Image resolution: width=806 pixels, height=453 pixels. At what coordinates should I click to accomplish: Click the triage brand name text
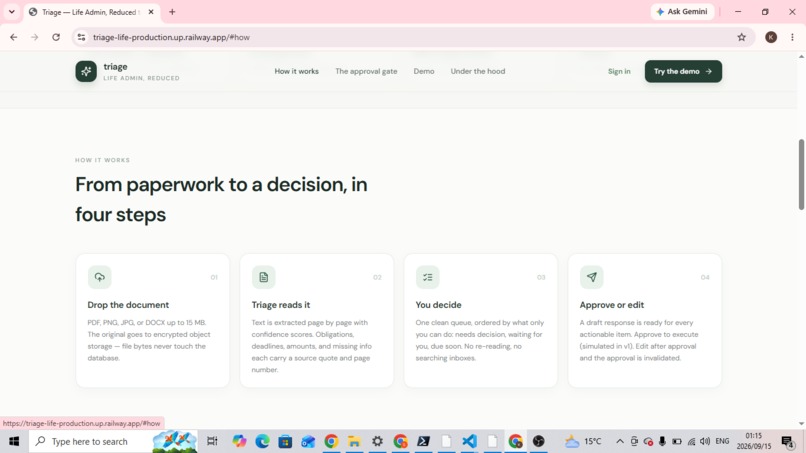[115, 66]
